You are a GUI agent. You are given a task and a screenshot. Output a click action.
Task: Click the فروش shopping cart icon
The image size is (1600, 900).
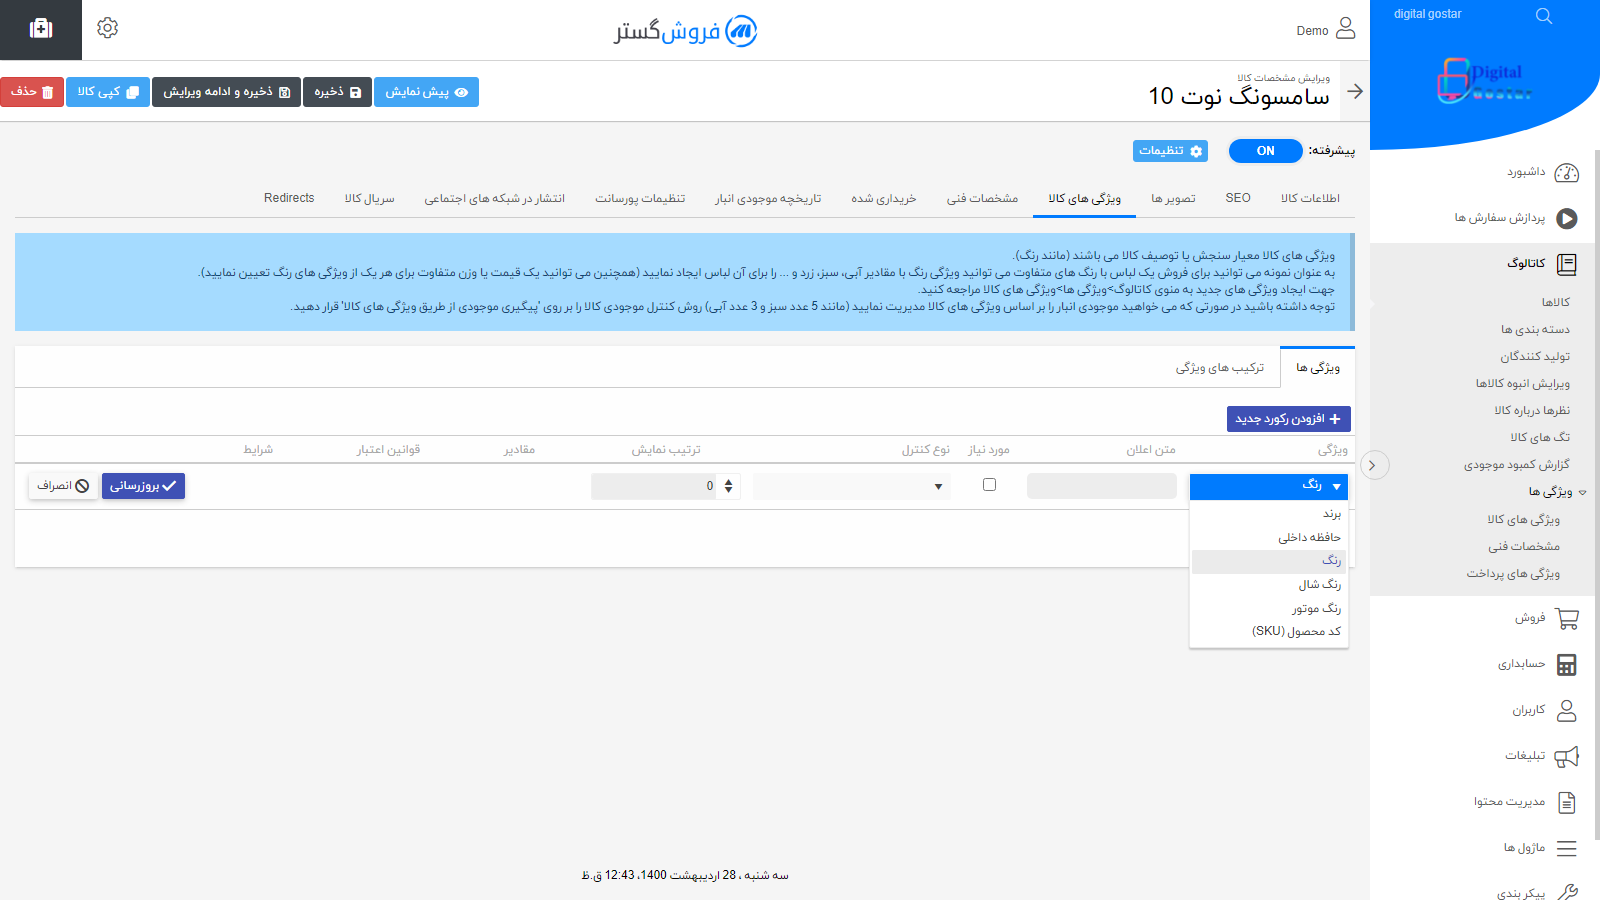[1566, 619]
